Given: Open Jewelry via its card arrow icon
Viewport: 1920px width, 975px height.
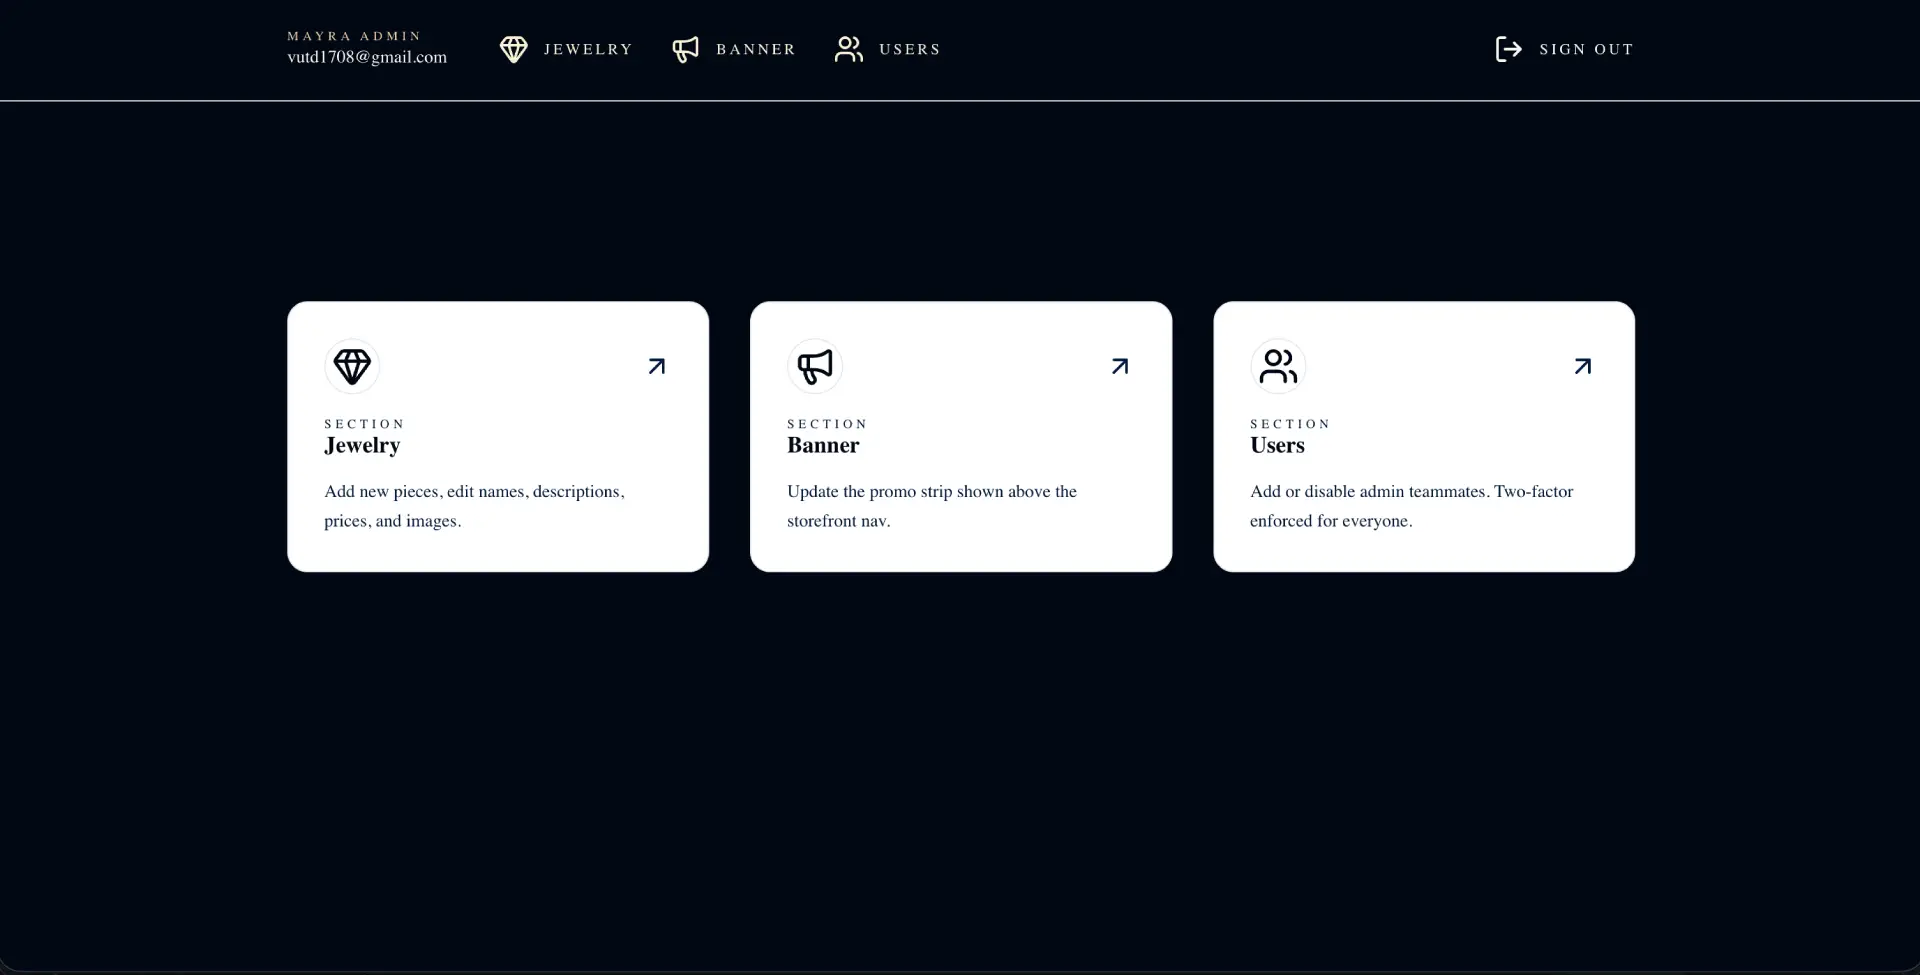Looking at the screenshot, I should point(657,366).
